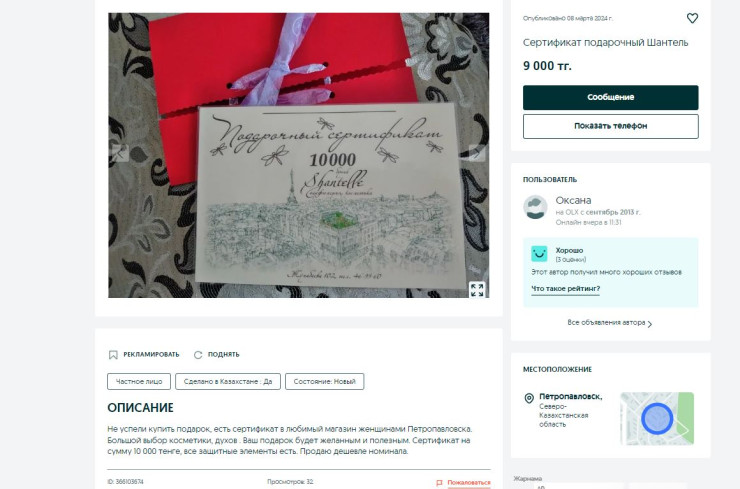Reveal number with Показать телефон
The height and width of the screenshot is (489, 740).
pos(610,126)
